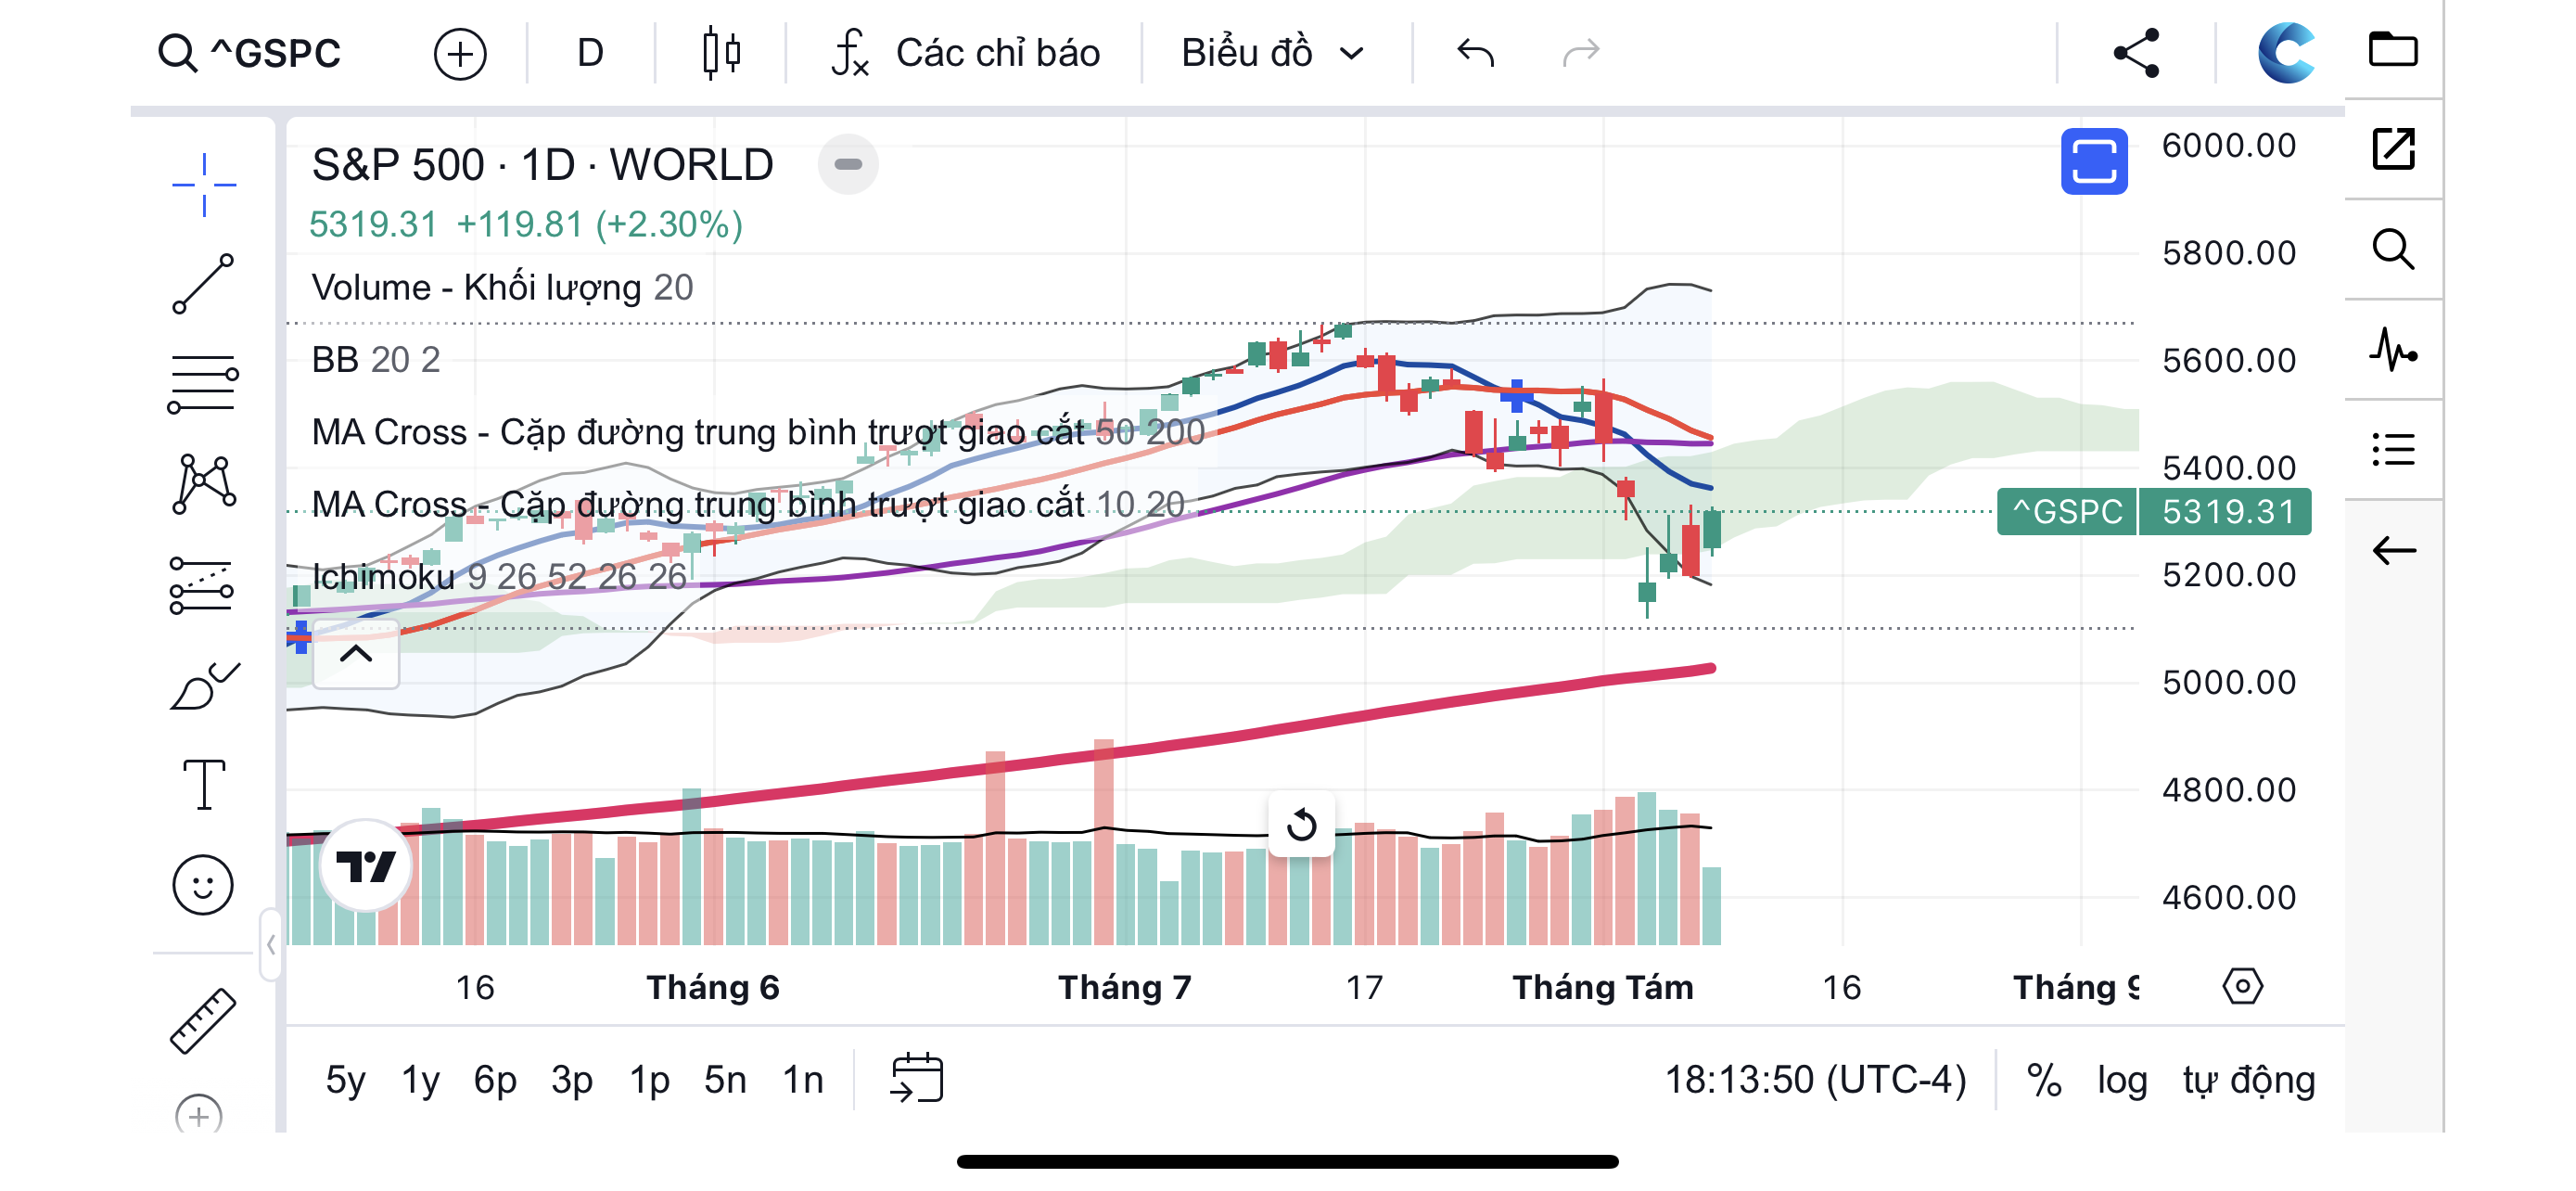
Task: Select the brush drawing tool
Action: pos(204,686)
